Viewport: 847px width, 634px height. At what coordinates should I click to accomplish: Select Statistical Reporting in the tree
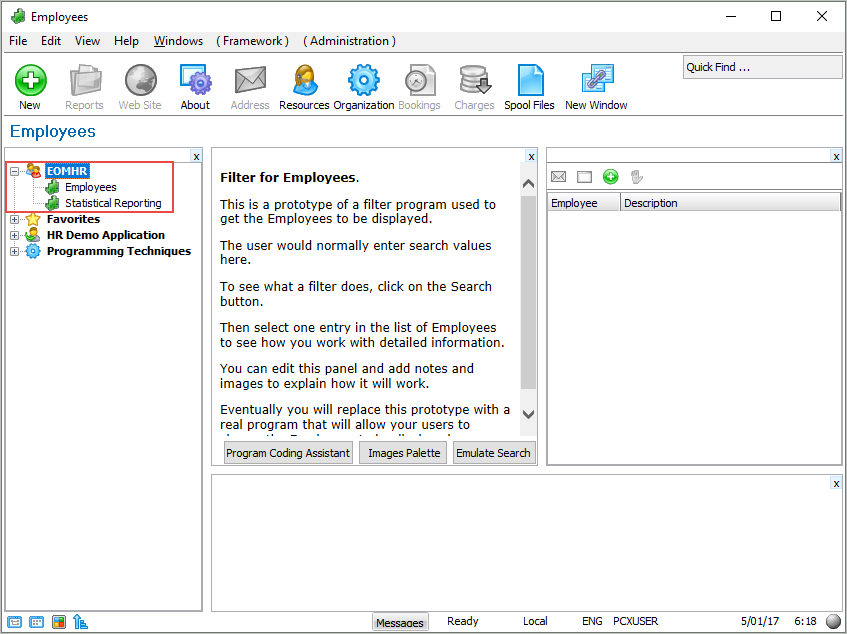tap(113, 203)
